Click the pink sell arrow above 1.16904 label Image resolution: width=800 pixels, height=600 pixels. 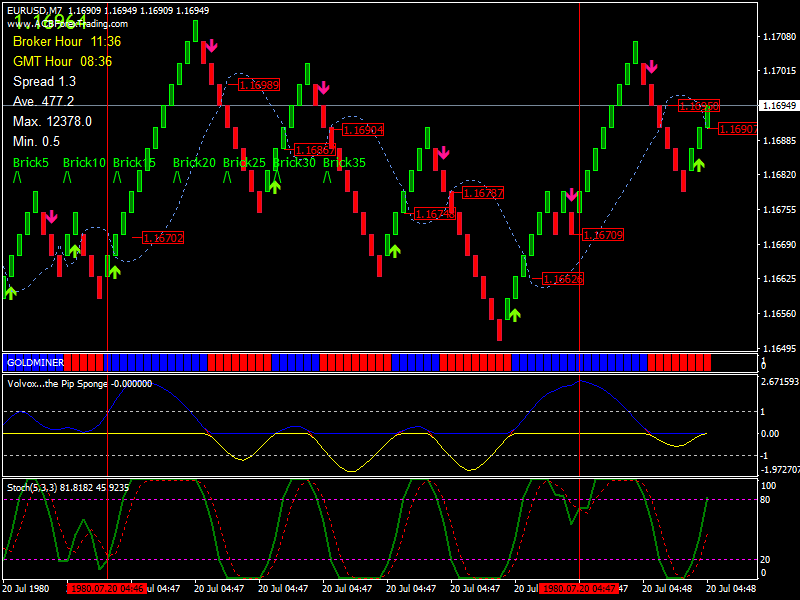coord(321,90)
